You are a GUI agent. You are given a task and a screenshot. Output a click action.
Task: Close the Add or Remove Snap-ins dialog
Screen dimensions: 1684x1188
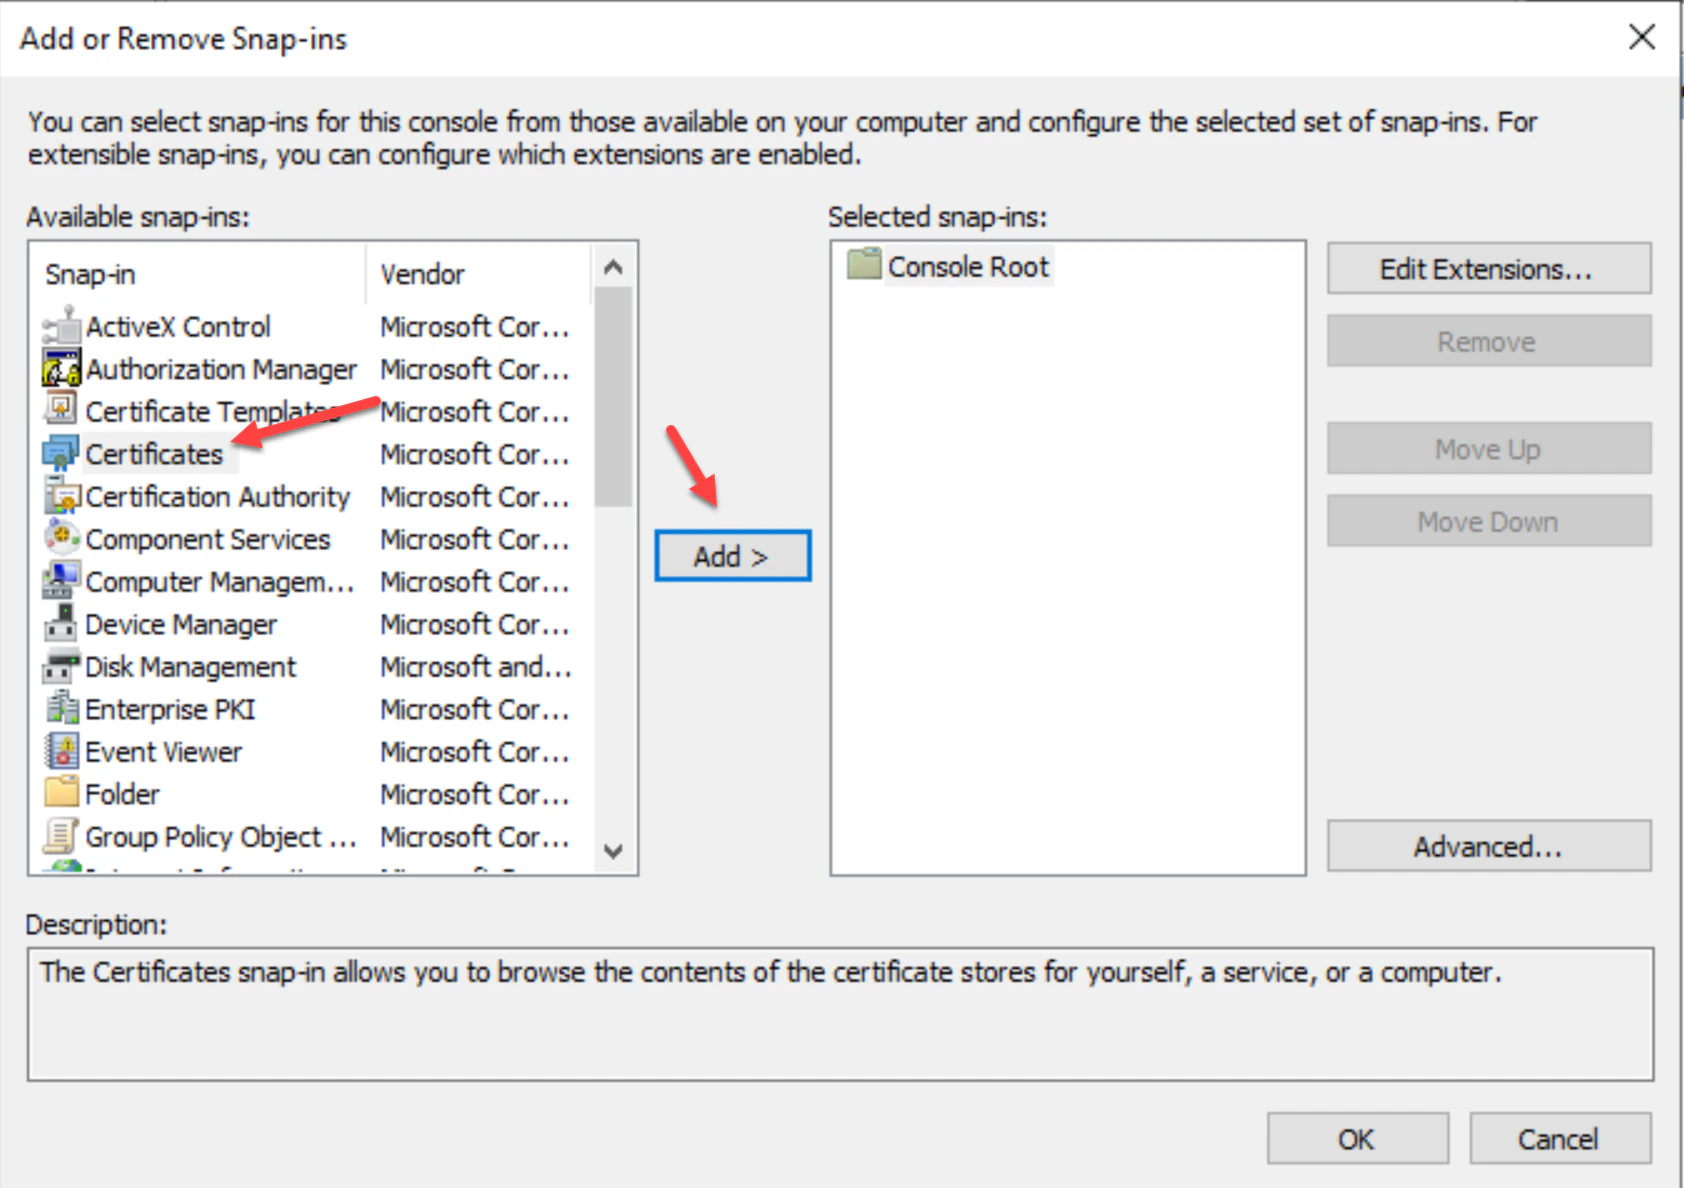pyautogui.click(x=1641, y=37)
